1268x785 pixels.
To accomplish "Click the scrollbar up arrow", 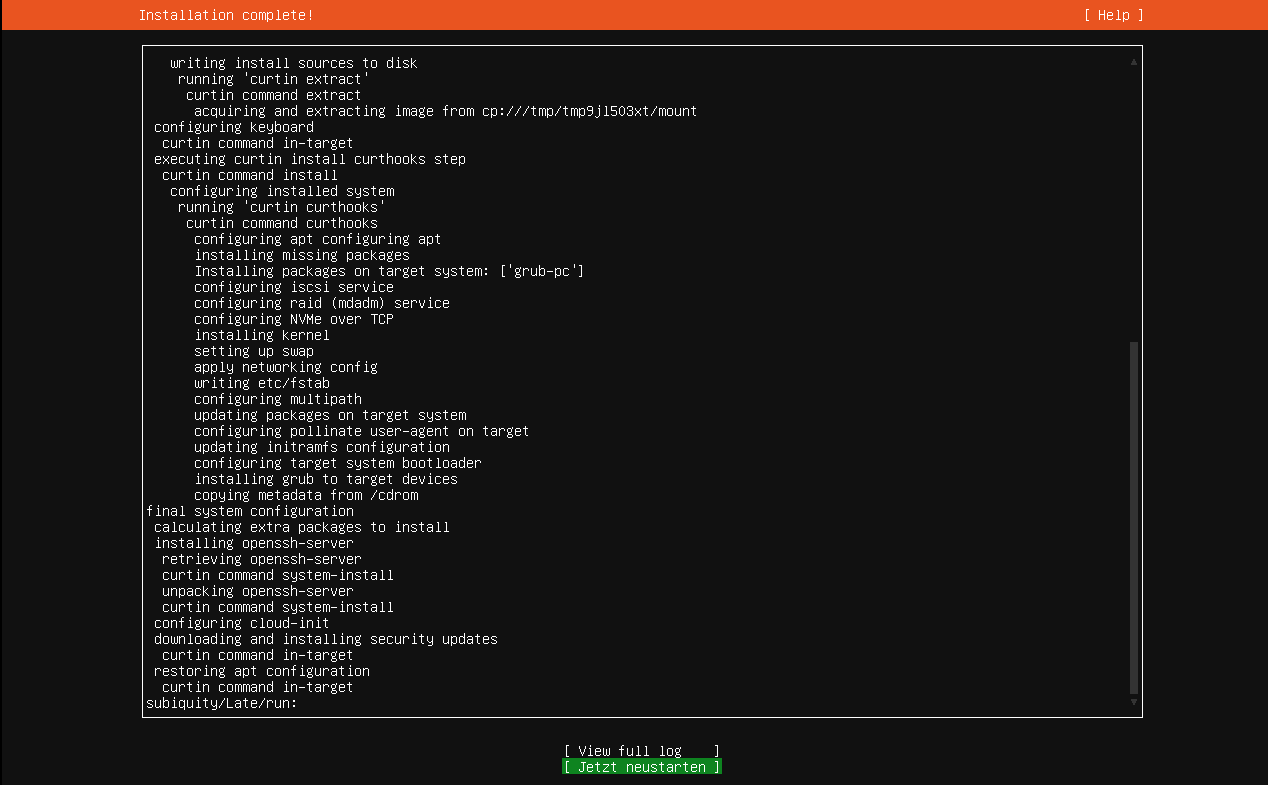I will pyautogui.click(x=1133, y=60).
